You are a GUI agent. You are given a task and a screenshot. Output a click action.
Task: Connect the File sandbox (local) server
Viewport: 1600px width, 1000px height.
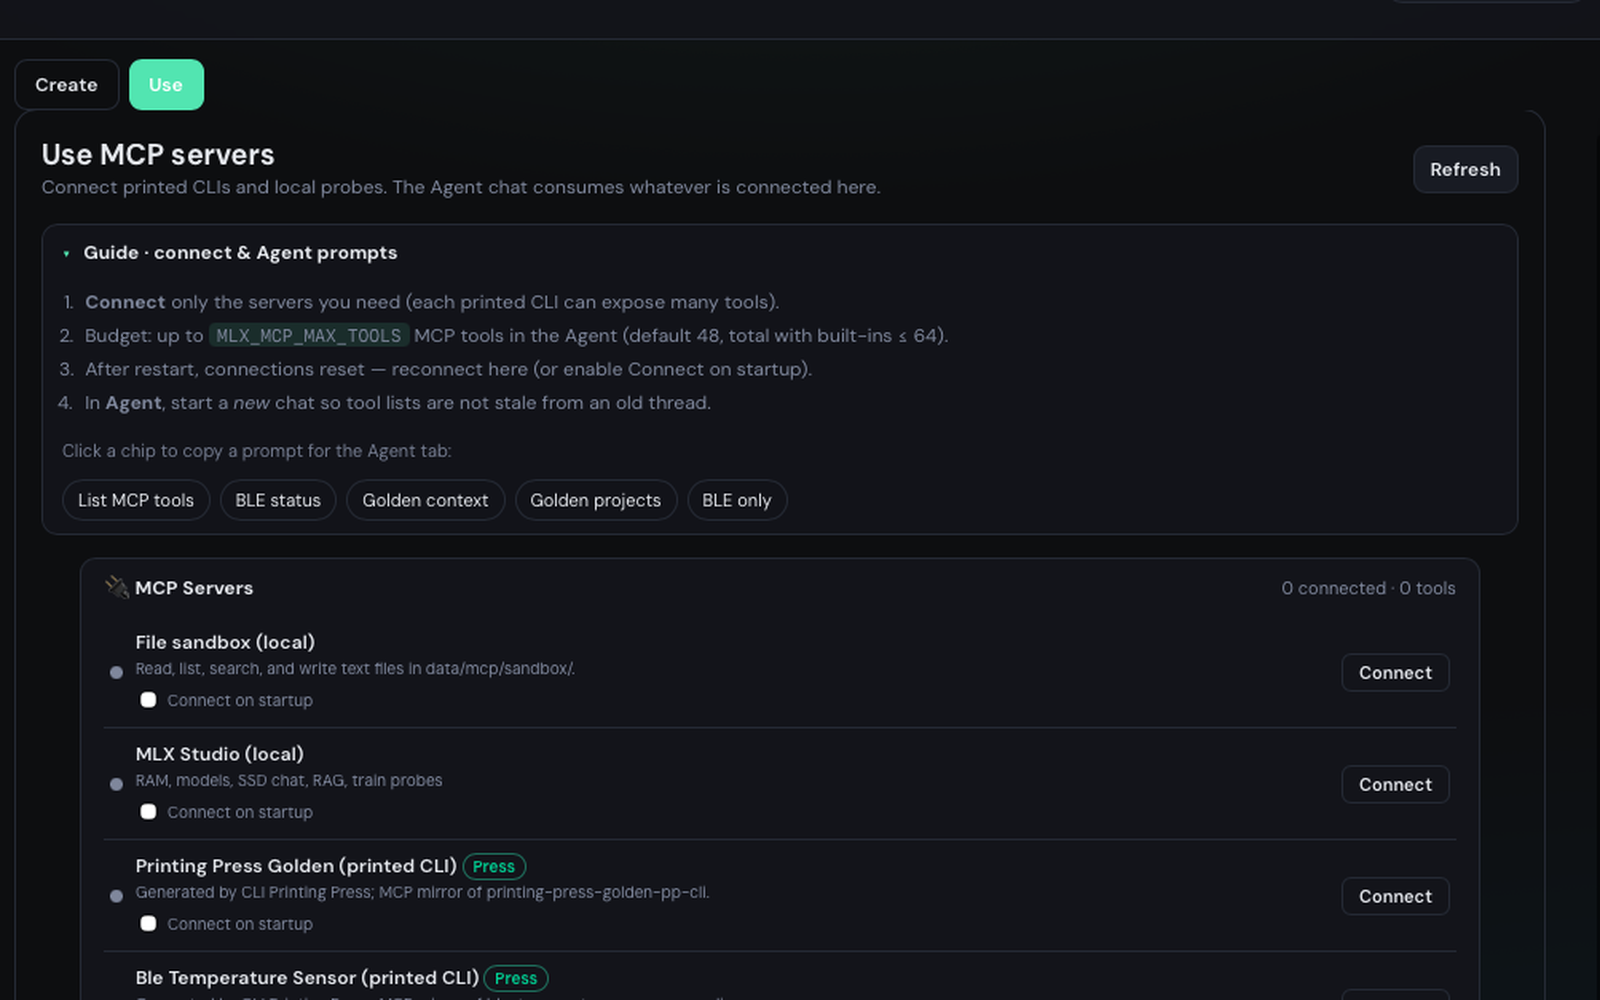click(x=1395, y=673)
